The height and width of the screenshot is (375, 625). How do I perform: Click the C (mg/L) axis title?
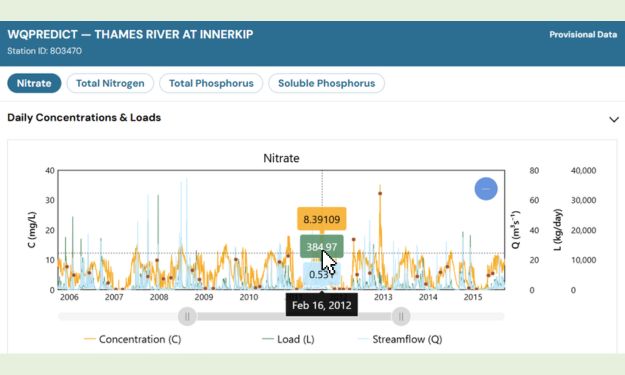[x=32, y=230]
